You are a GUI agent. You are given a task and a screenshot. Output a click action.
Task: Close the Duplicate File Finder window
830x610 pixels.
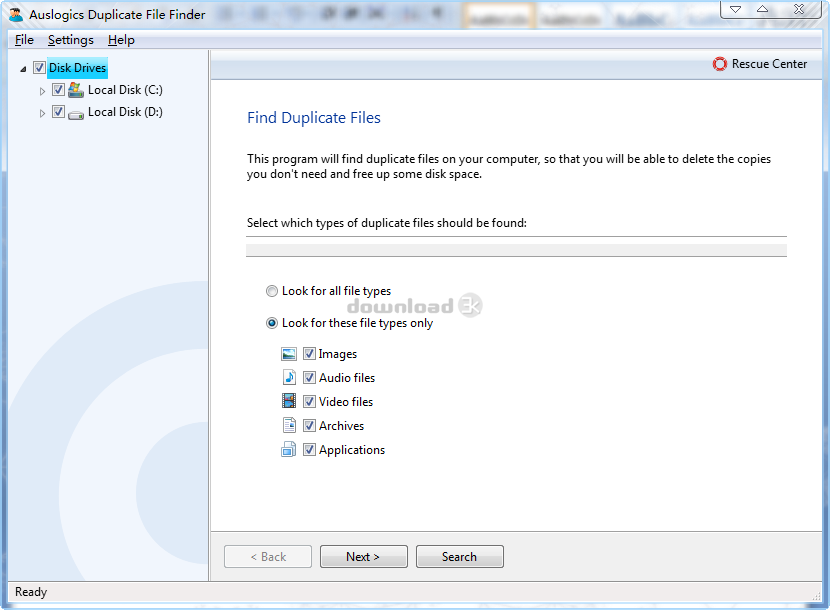[799, 10]
